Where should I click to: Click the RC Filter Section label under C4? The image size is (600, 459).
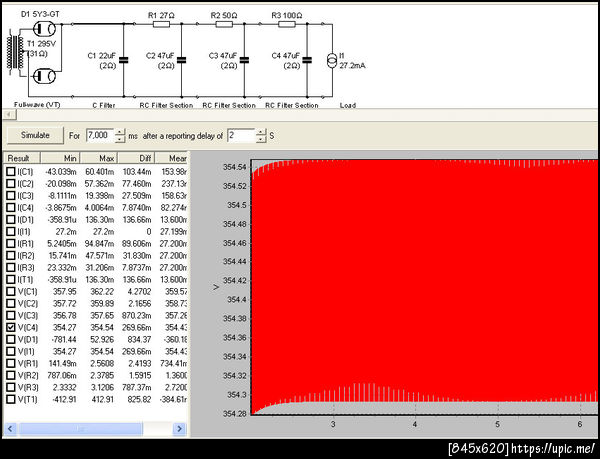292,105
